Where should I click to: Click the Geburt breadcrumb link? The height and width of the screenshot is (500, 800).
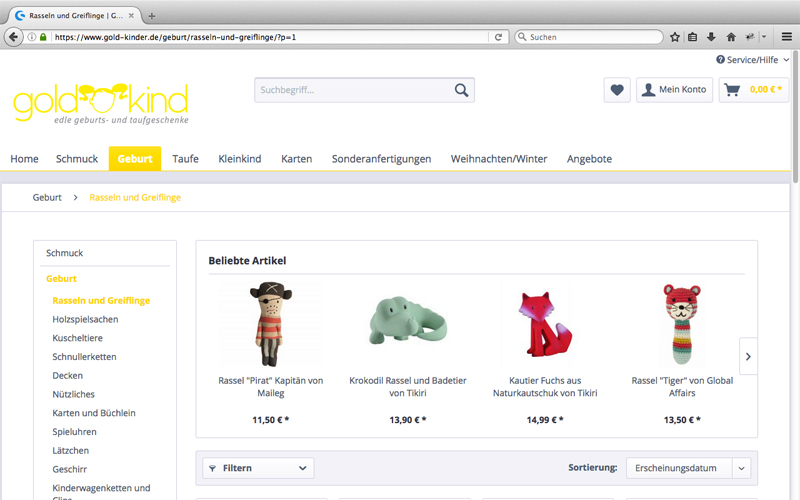46,198
